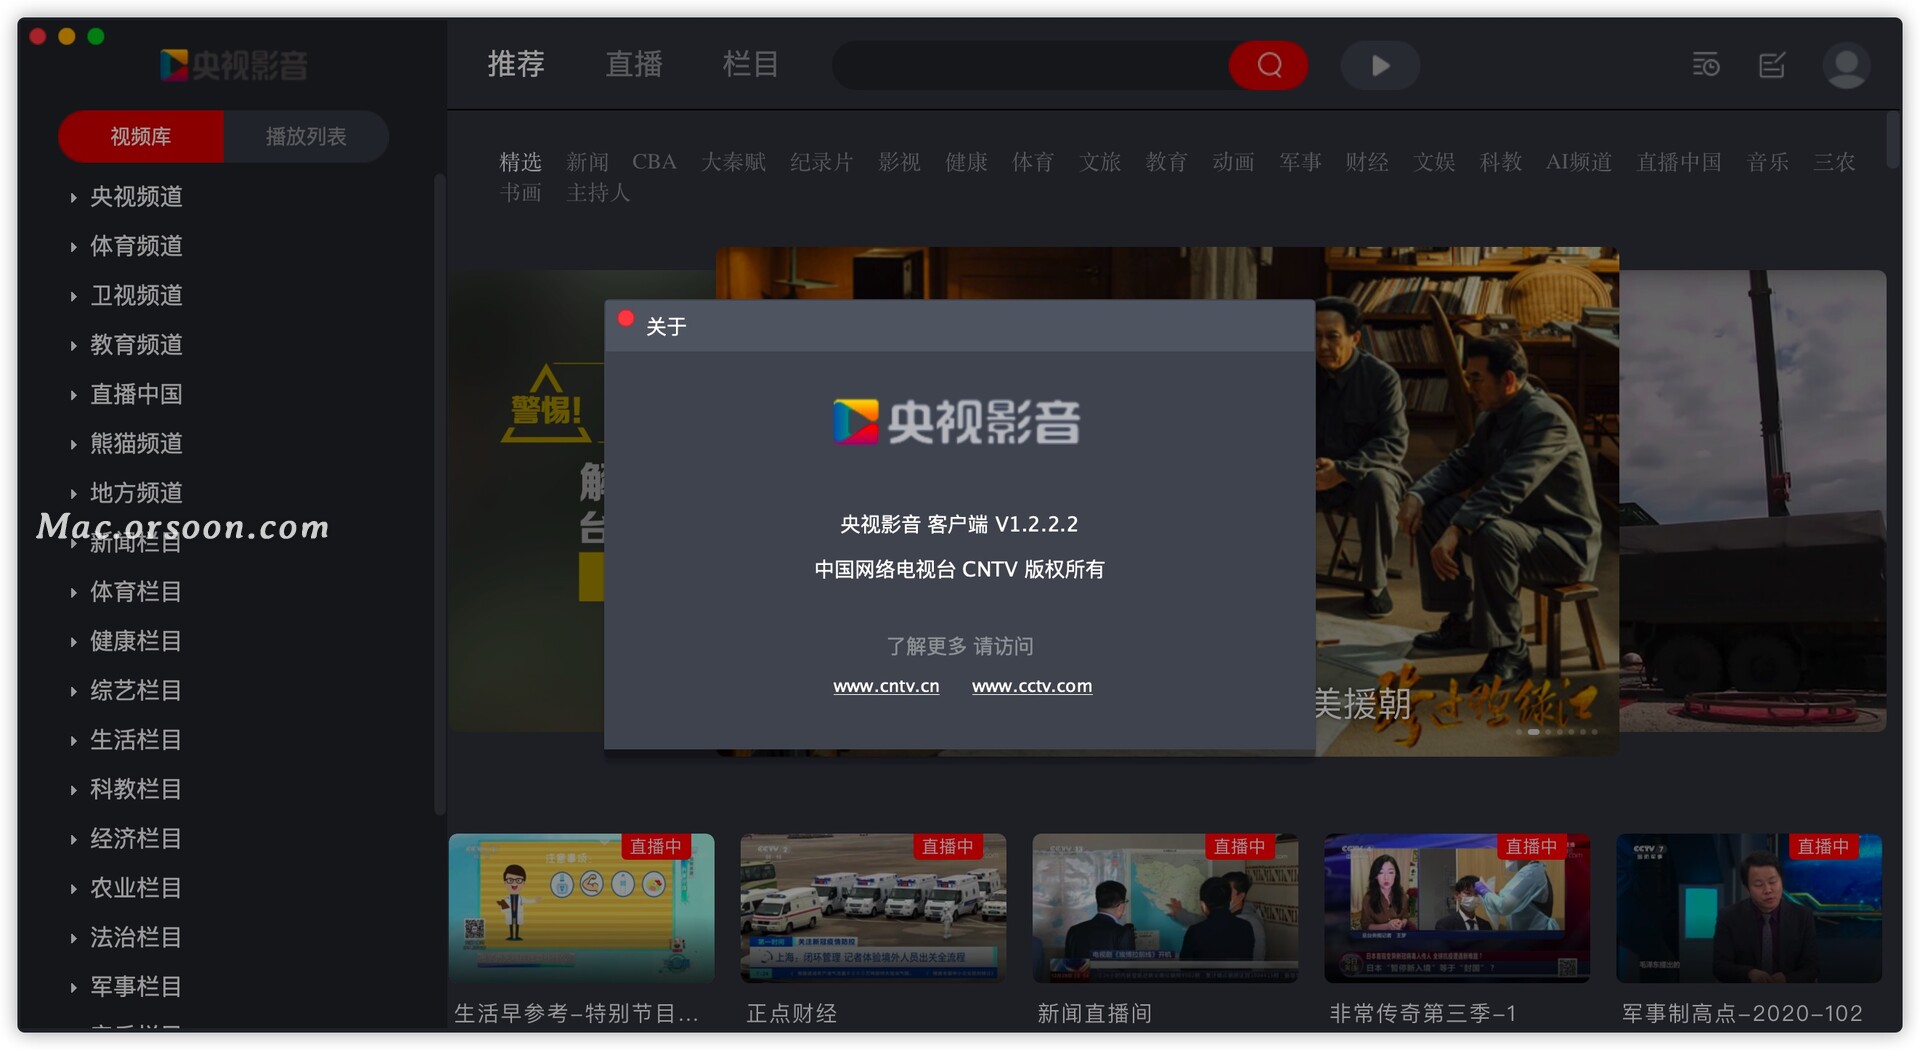This screenshot has width=1920, height=1050.
Task: Open the 新闻直播间 live thumbnail
Action: coord(1165,908)
